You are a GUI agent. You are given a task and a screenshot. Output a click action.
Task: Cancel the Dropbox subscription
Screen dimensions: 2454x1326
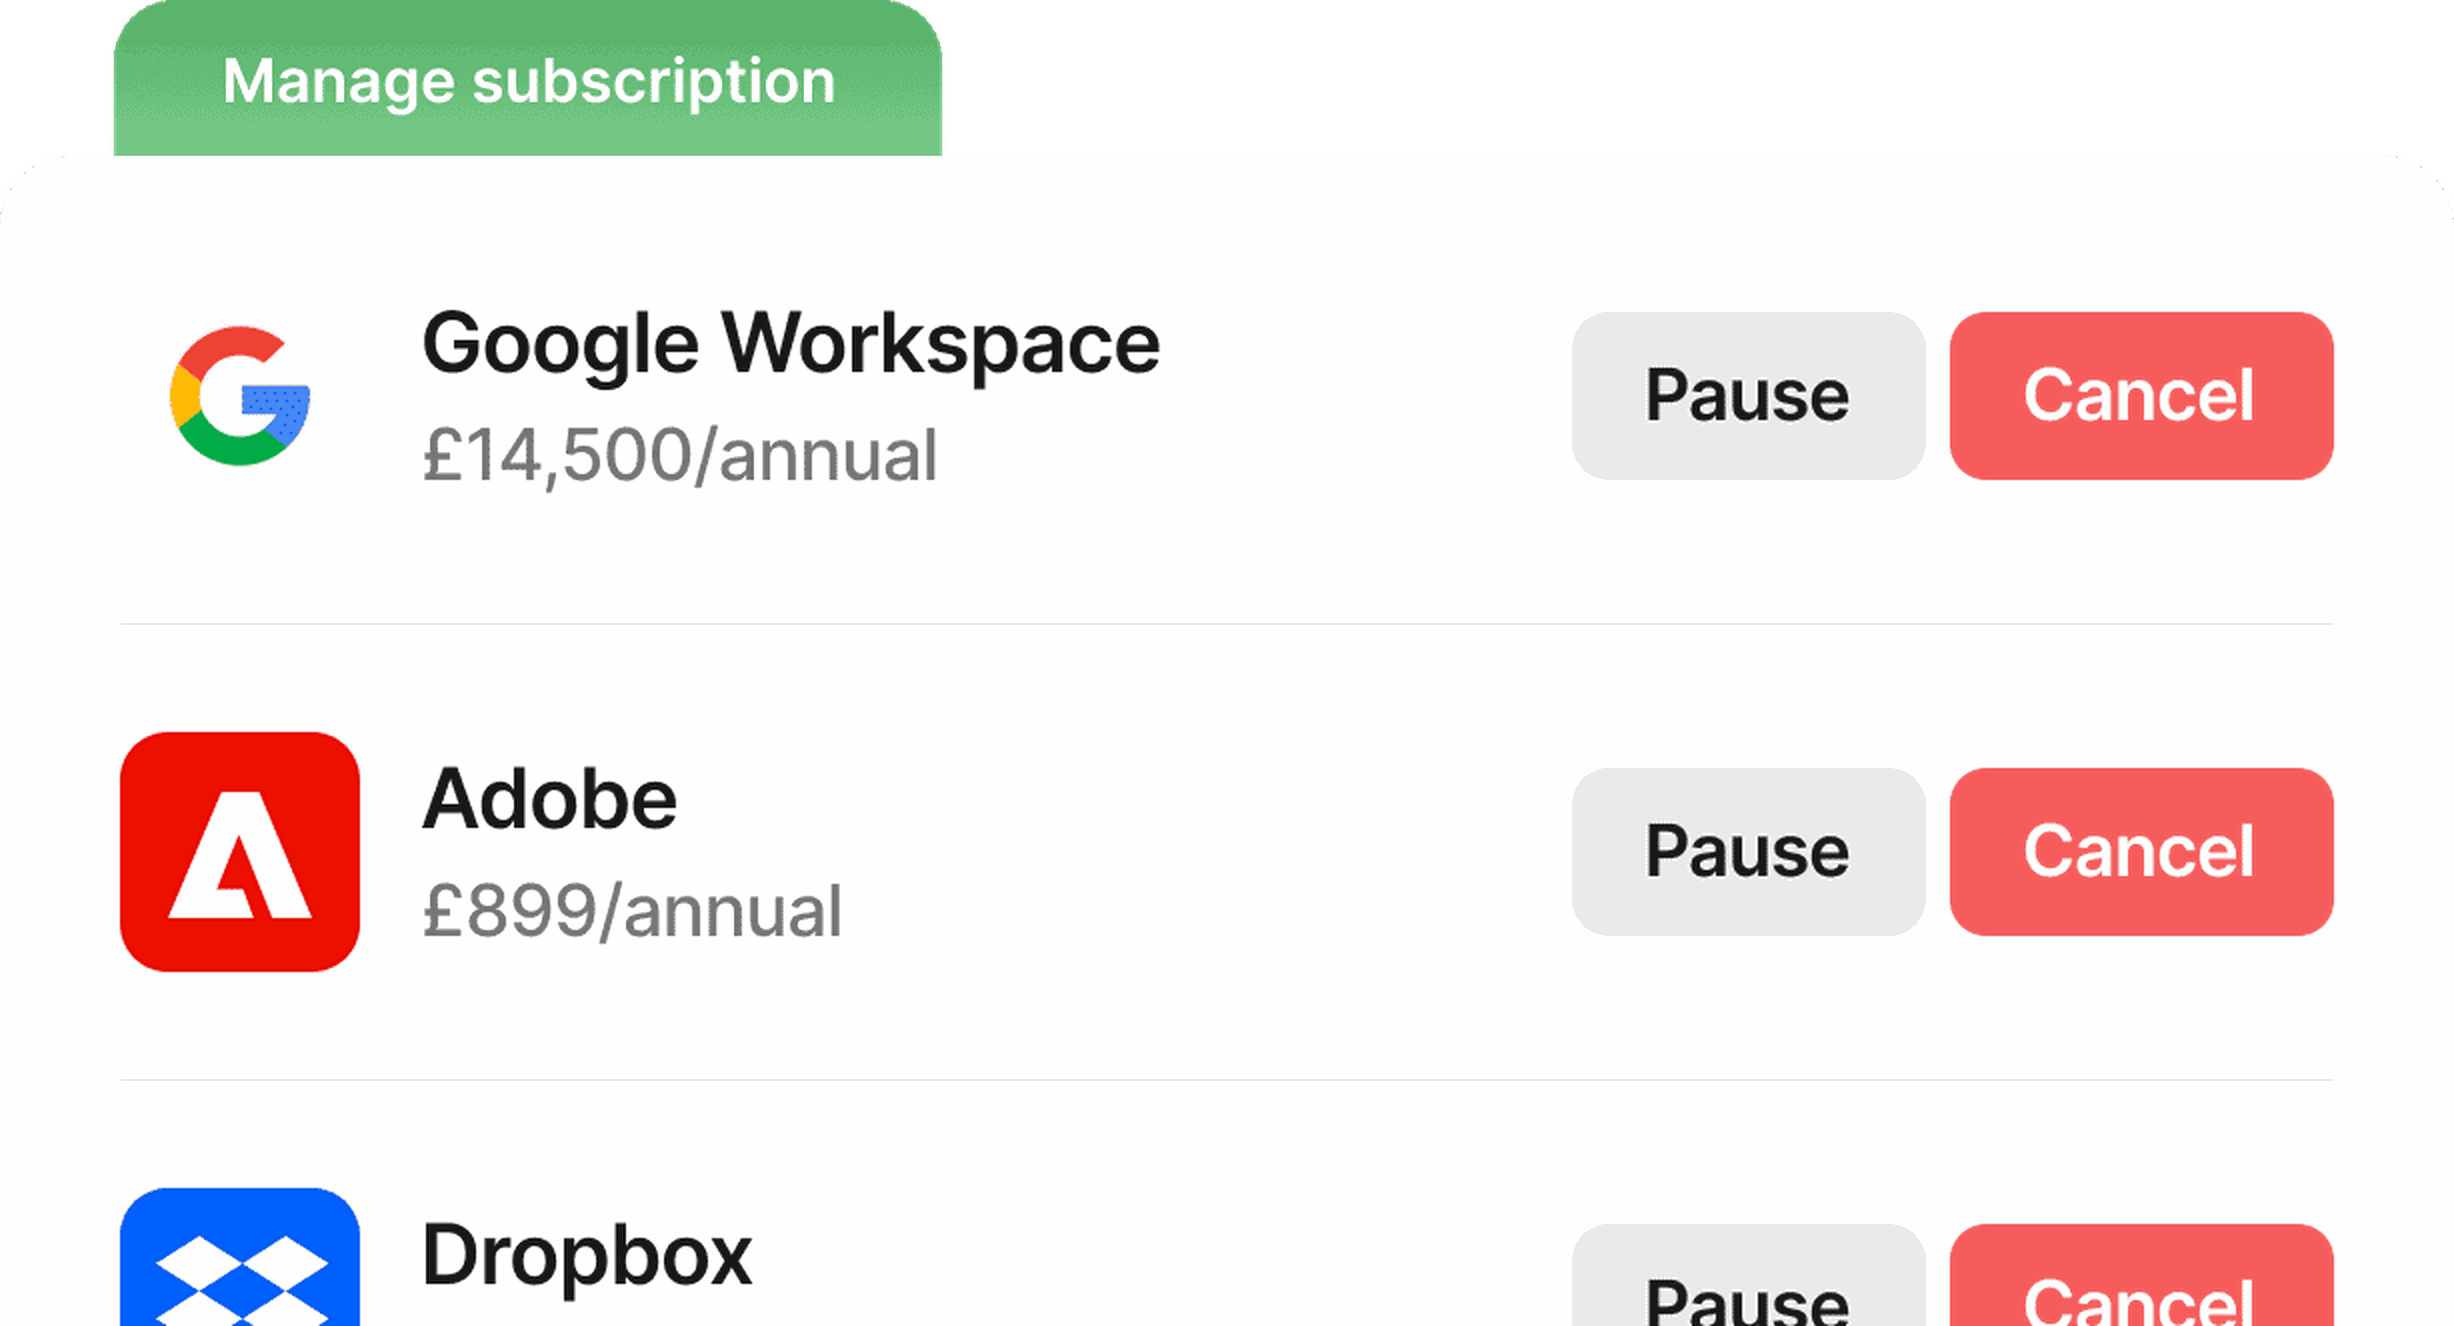(x=2141, y=1275)
